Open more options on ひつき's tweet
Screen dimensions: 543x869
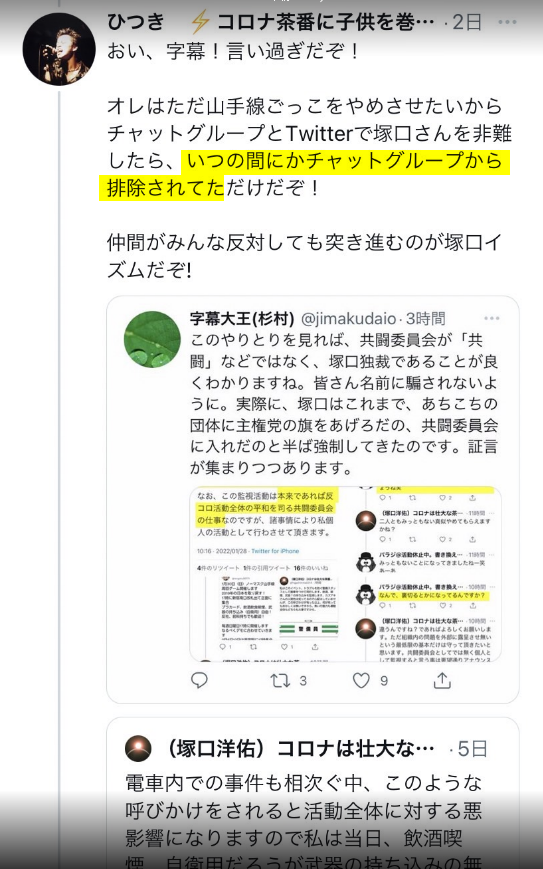(x=507, y=22)
